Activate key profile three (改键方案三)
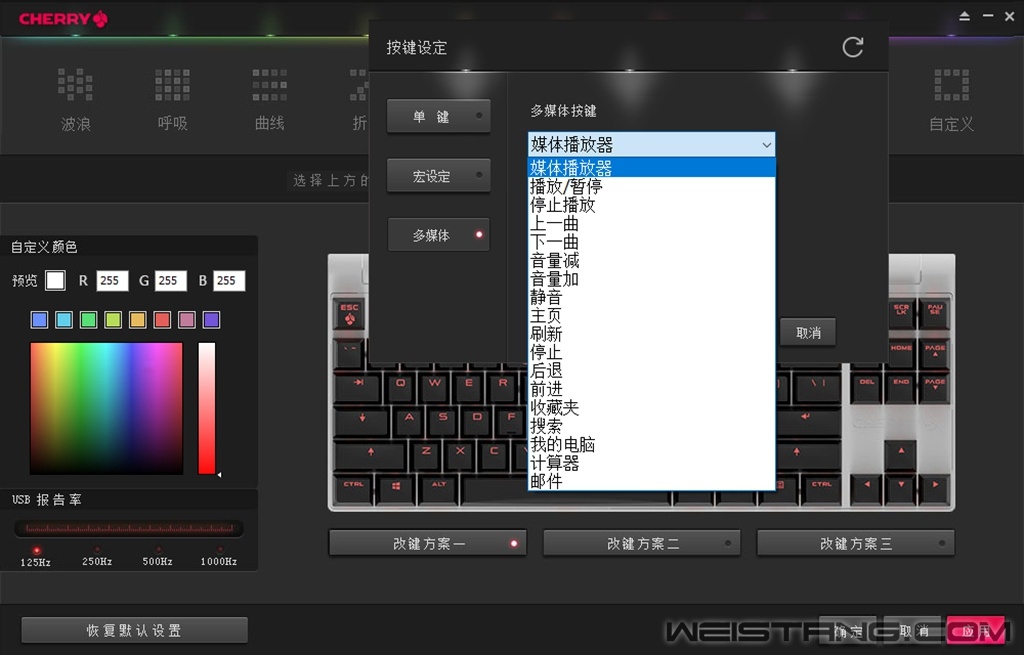Screen dimensions: 1024x655 856,543
